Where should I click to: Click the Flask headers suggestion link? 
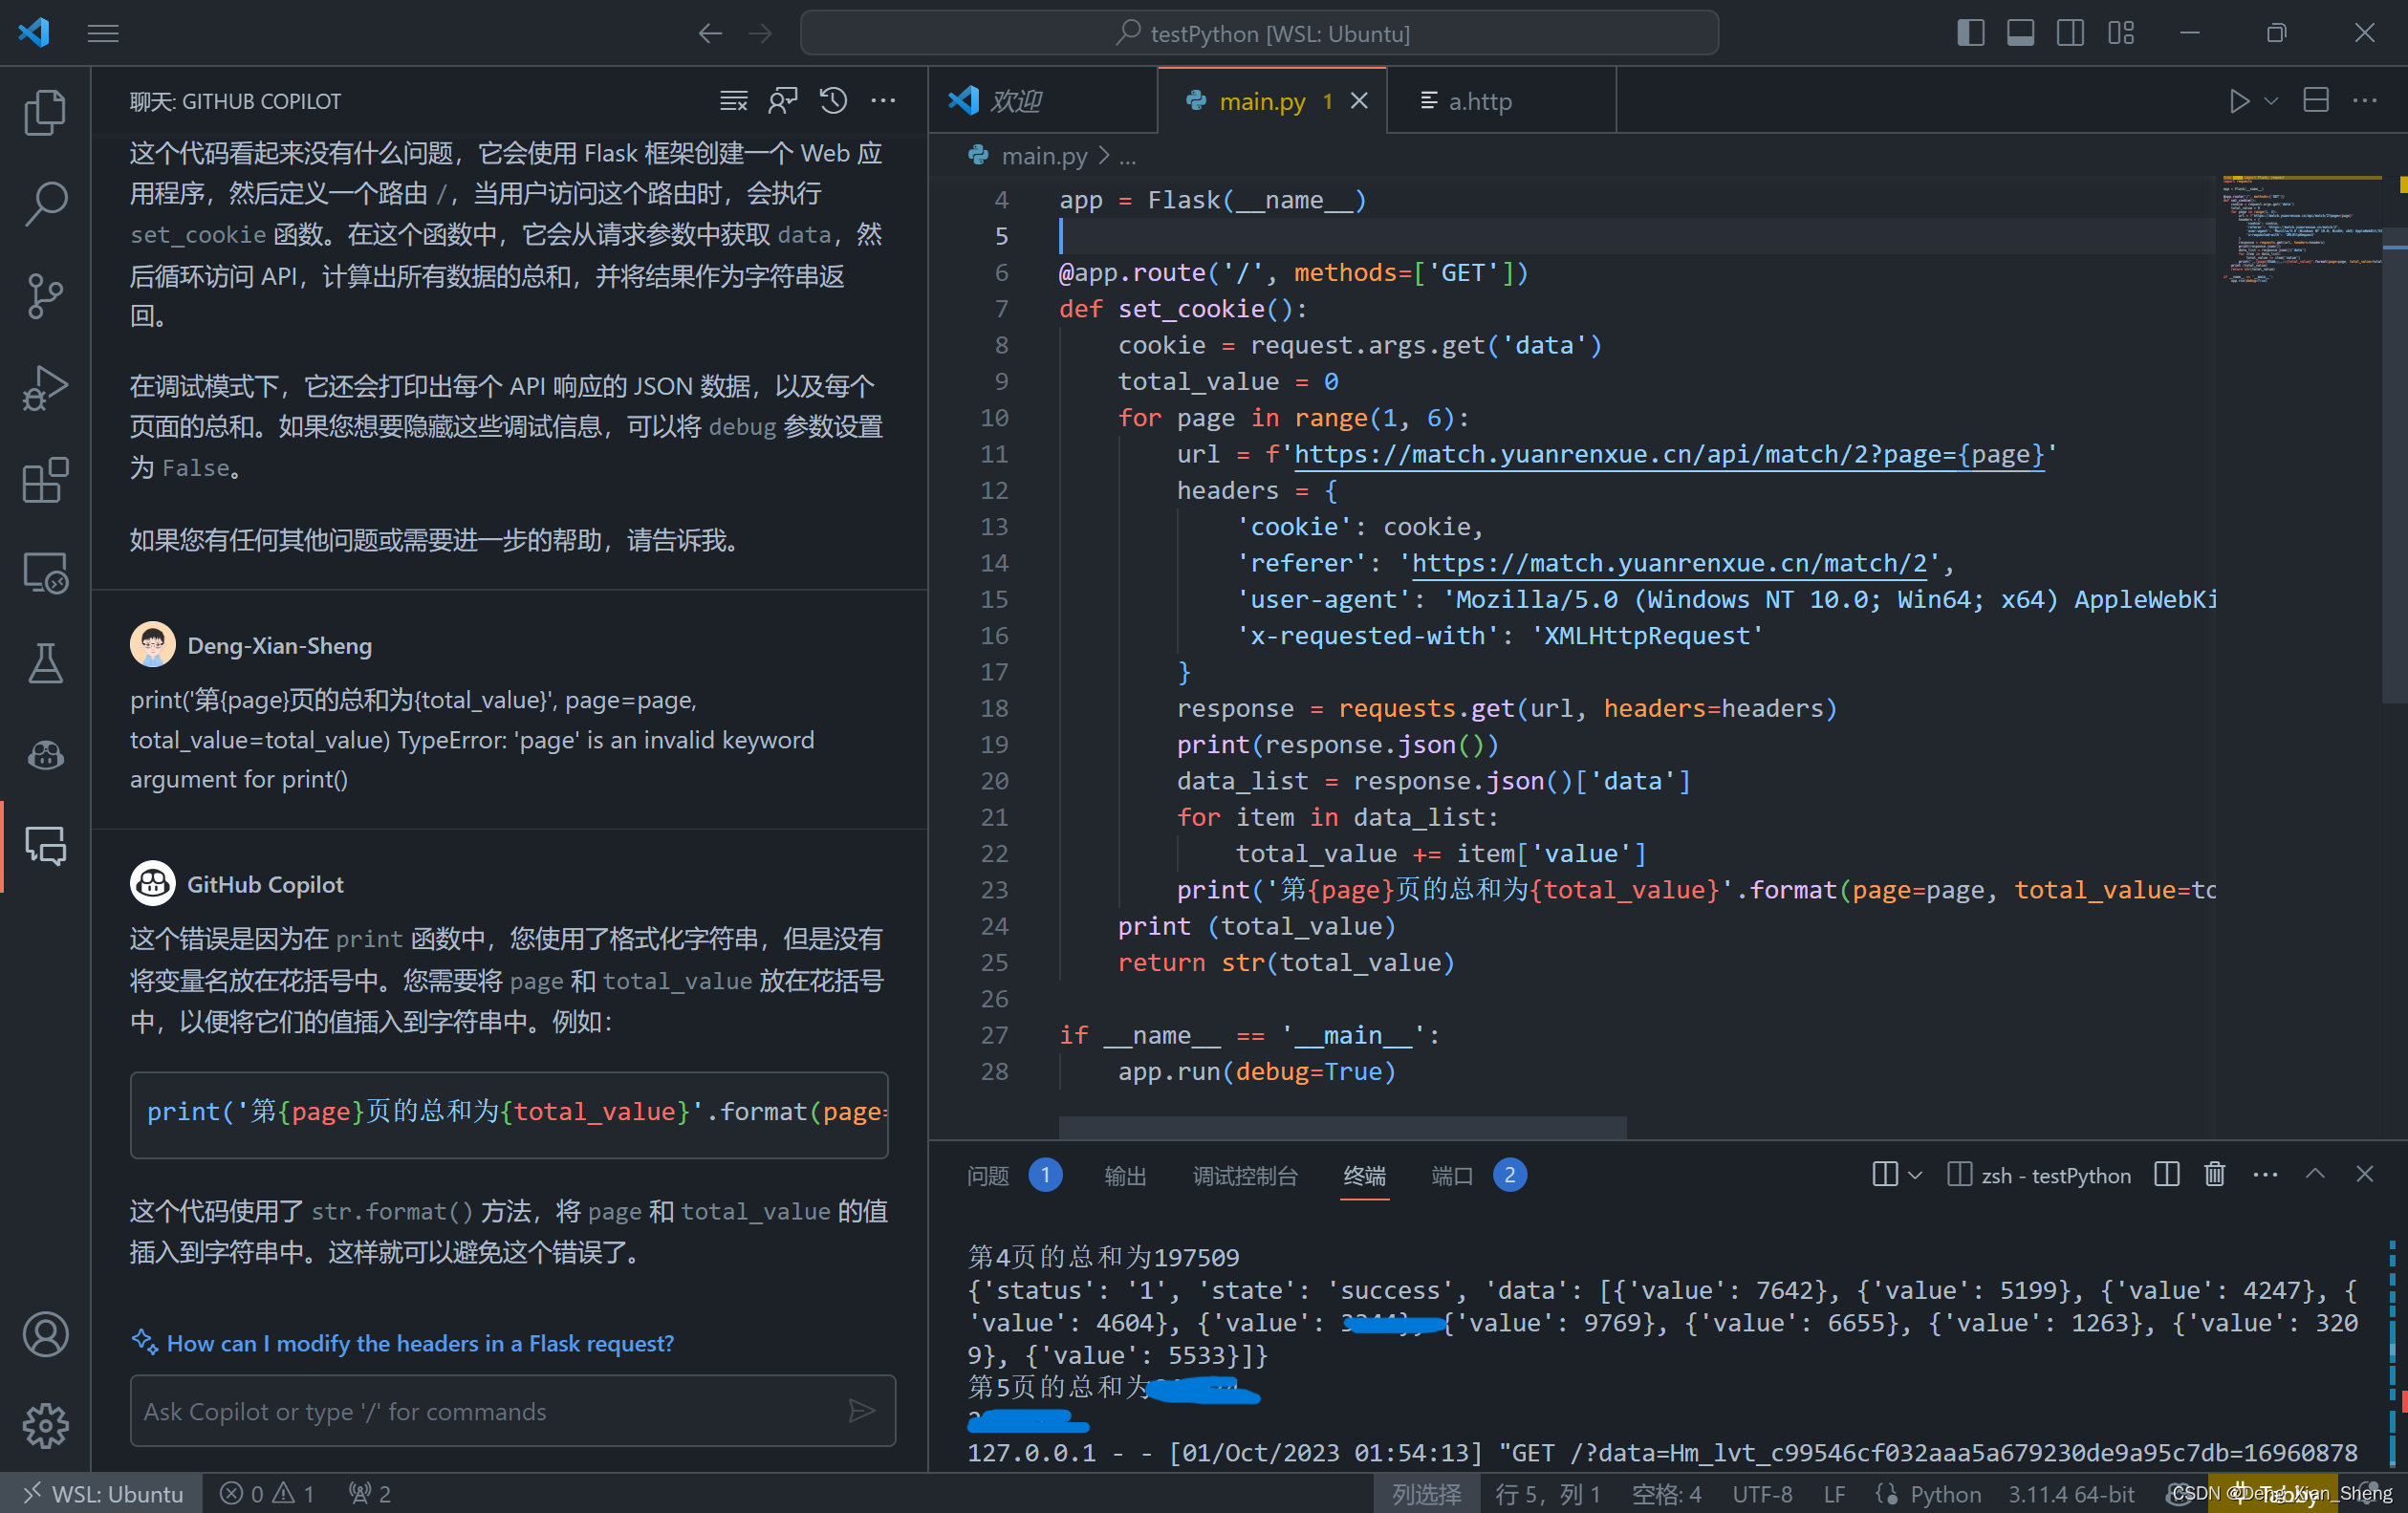(420, 1343)
